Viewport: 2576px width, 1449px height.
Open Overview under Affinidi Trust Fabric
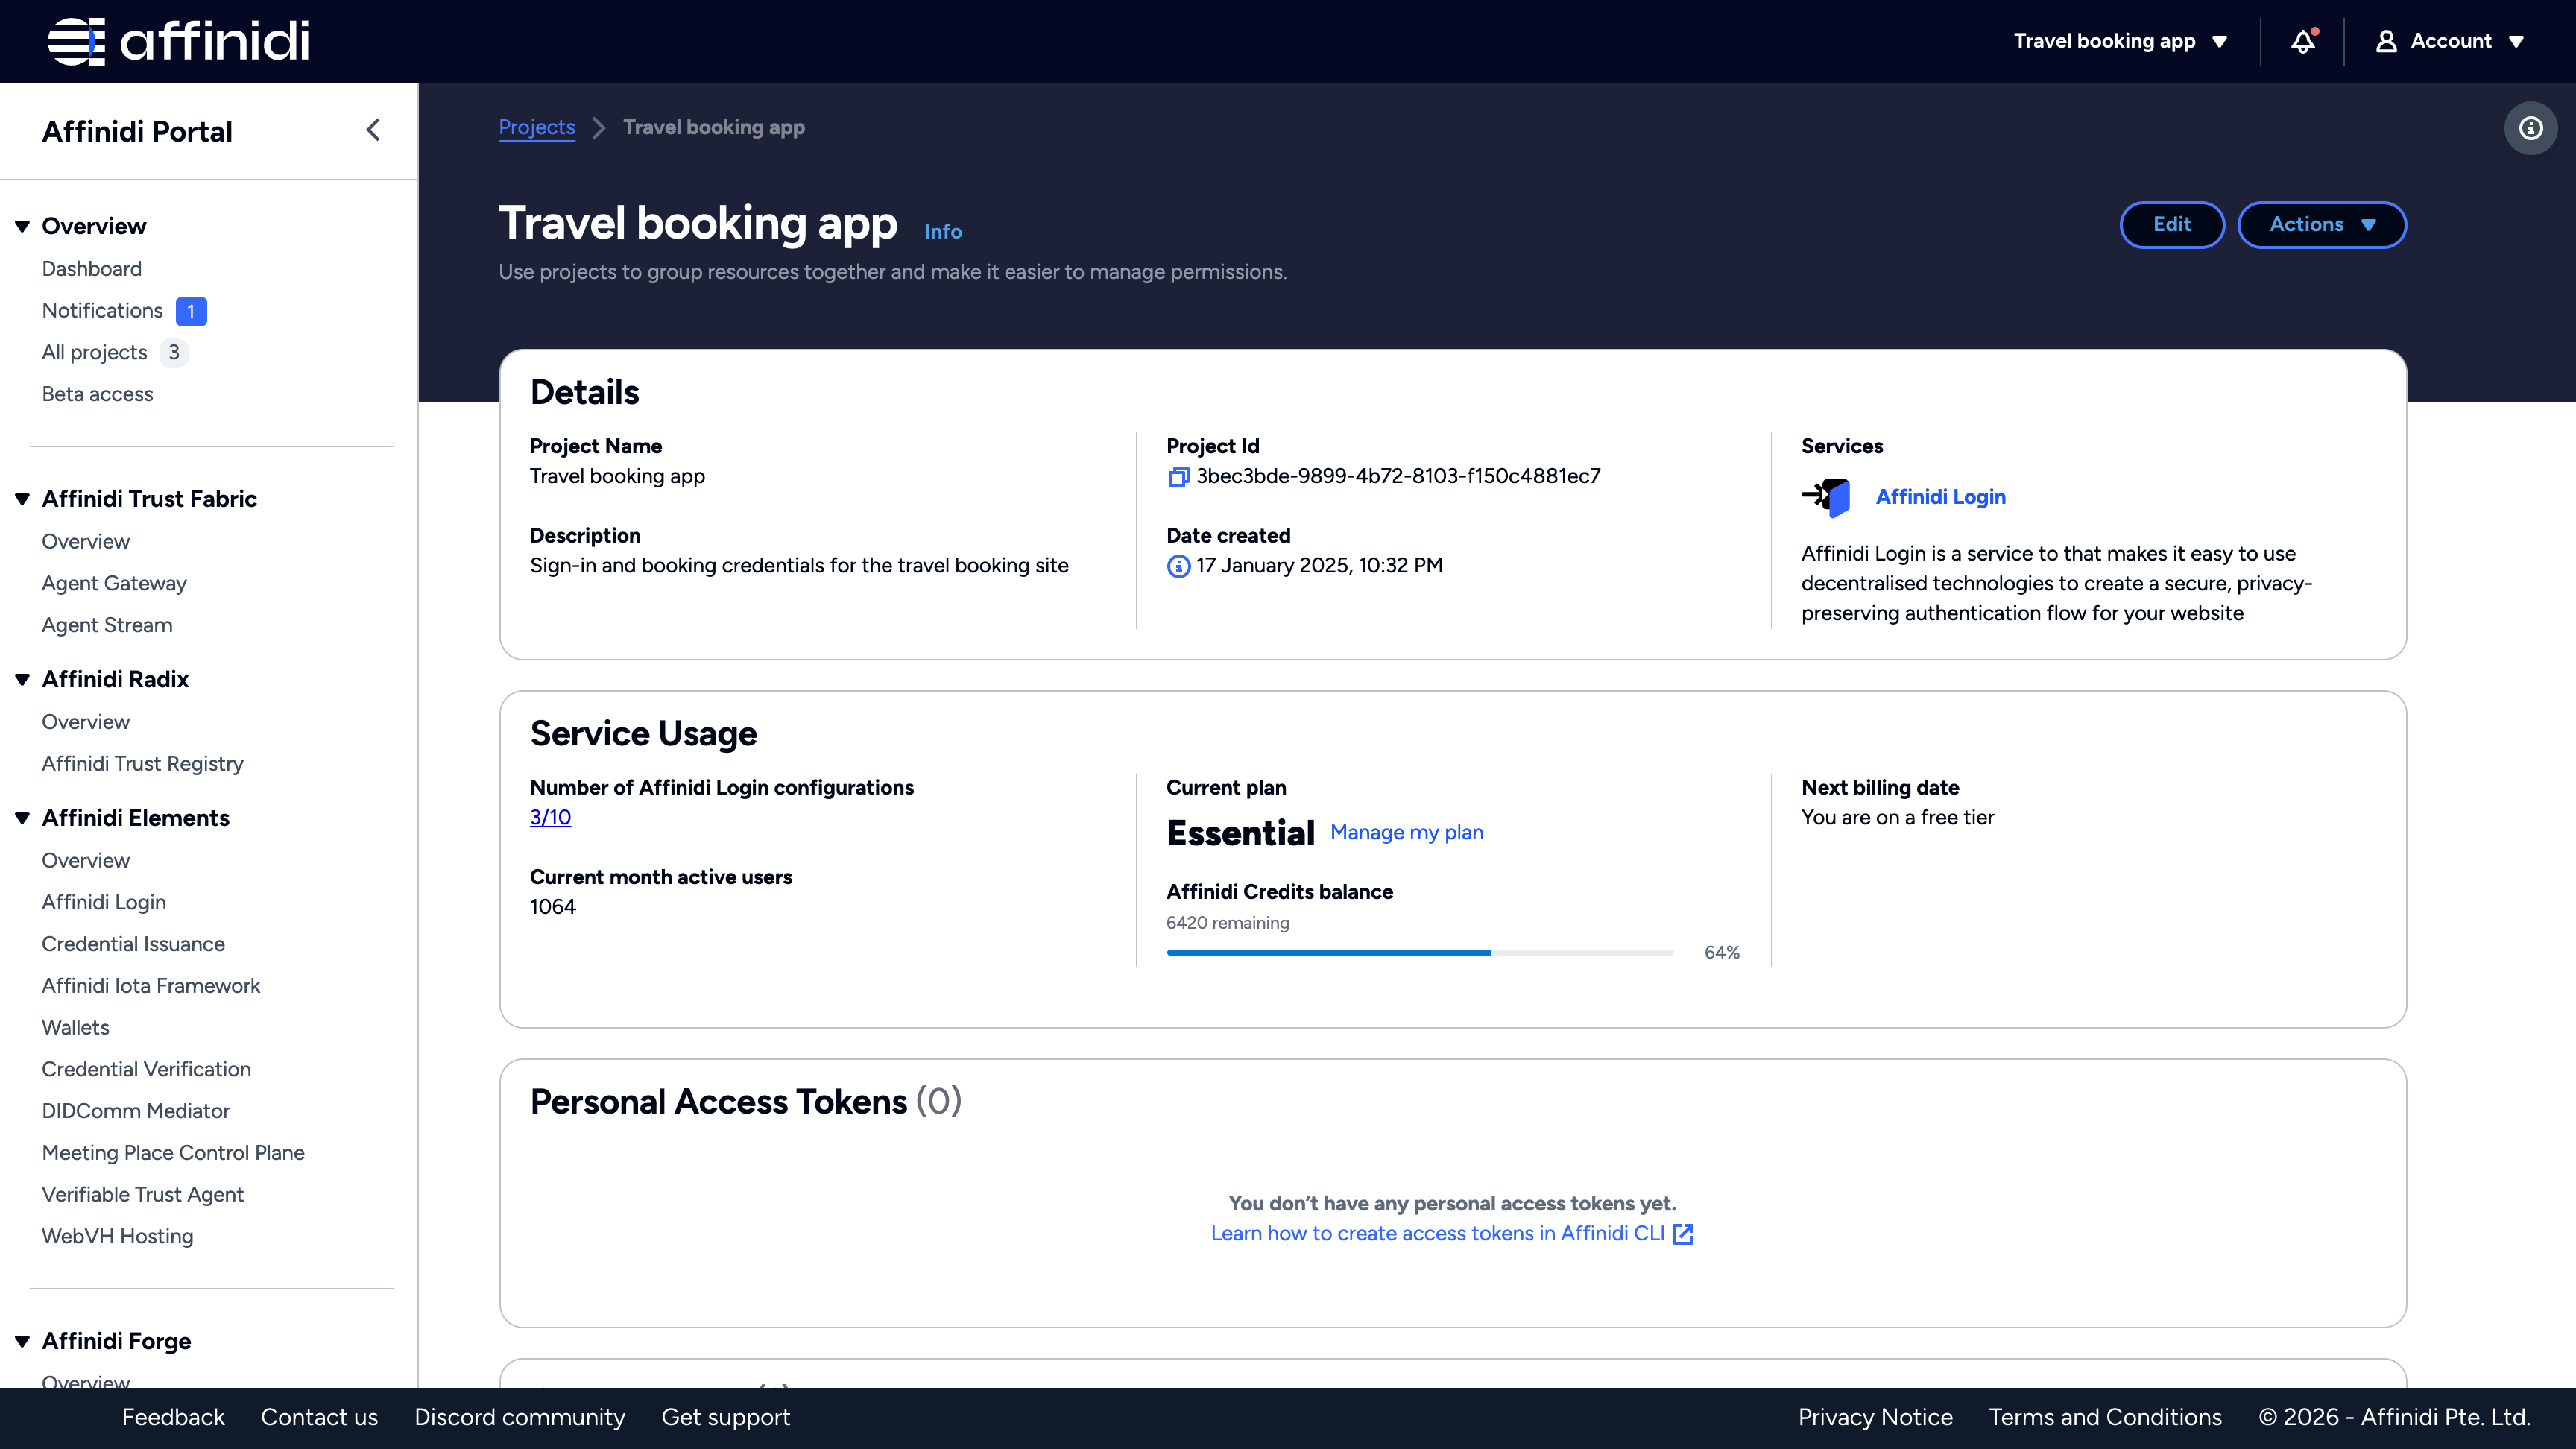(86, 542)
